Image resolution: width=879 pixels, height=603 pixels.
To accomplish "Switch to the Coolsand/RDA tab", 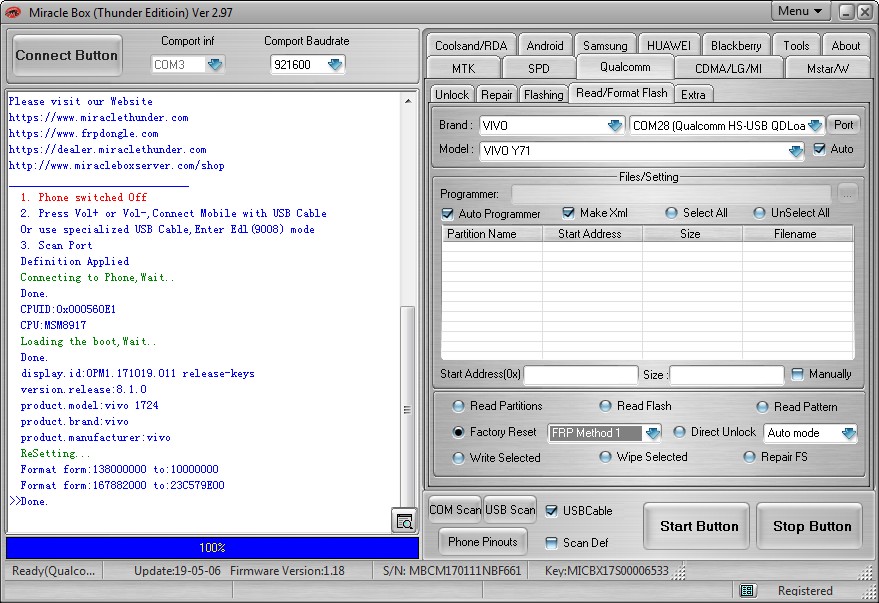I will (x=471, y=45).
